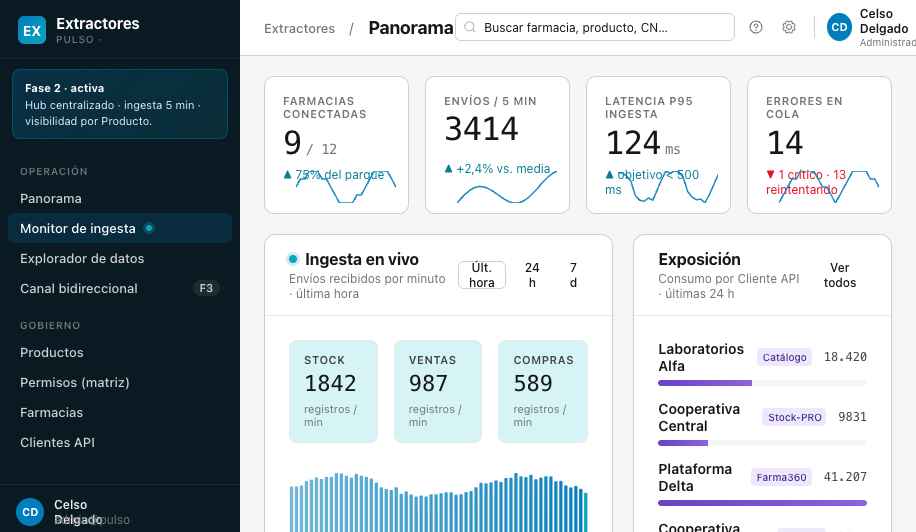Click the EX Extractores logo icon
Viewport: 916px width, 532px height.
click(x=32, y=30)
